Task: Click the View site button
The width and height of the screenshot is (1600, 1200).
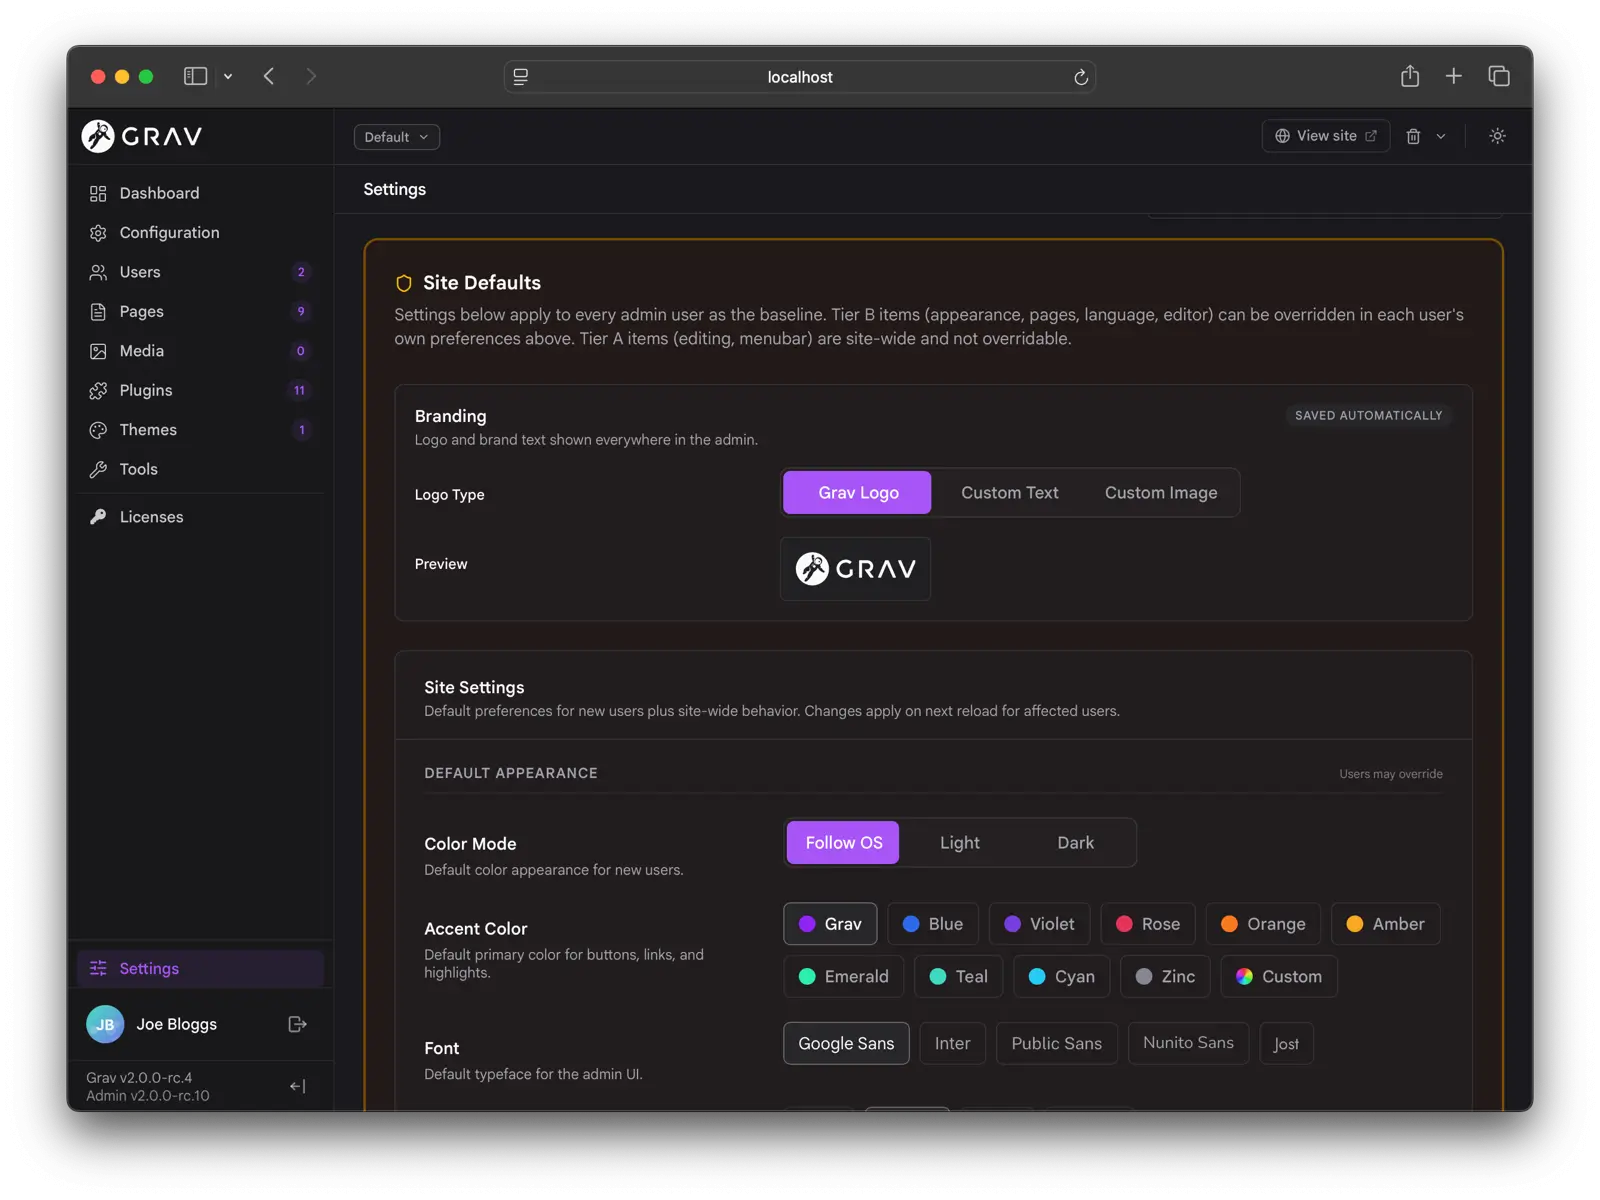Action: point(1326,136)
